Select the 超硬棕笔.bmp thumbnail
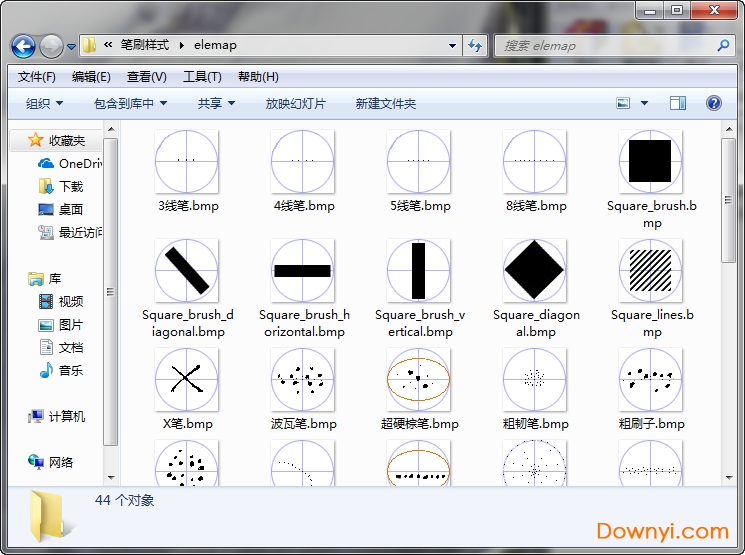This screenshot has width=745, height=555. click(419, 379)
